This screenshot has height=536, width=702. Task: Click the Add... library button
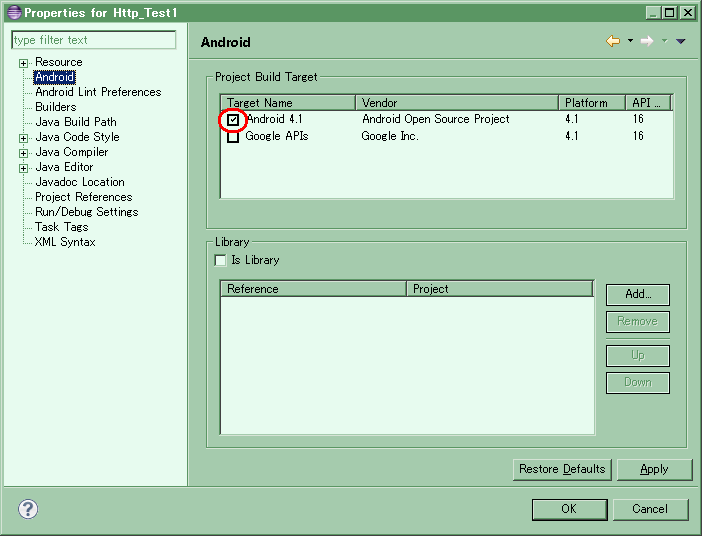[x=638, y=295]
